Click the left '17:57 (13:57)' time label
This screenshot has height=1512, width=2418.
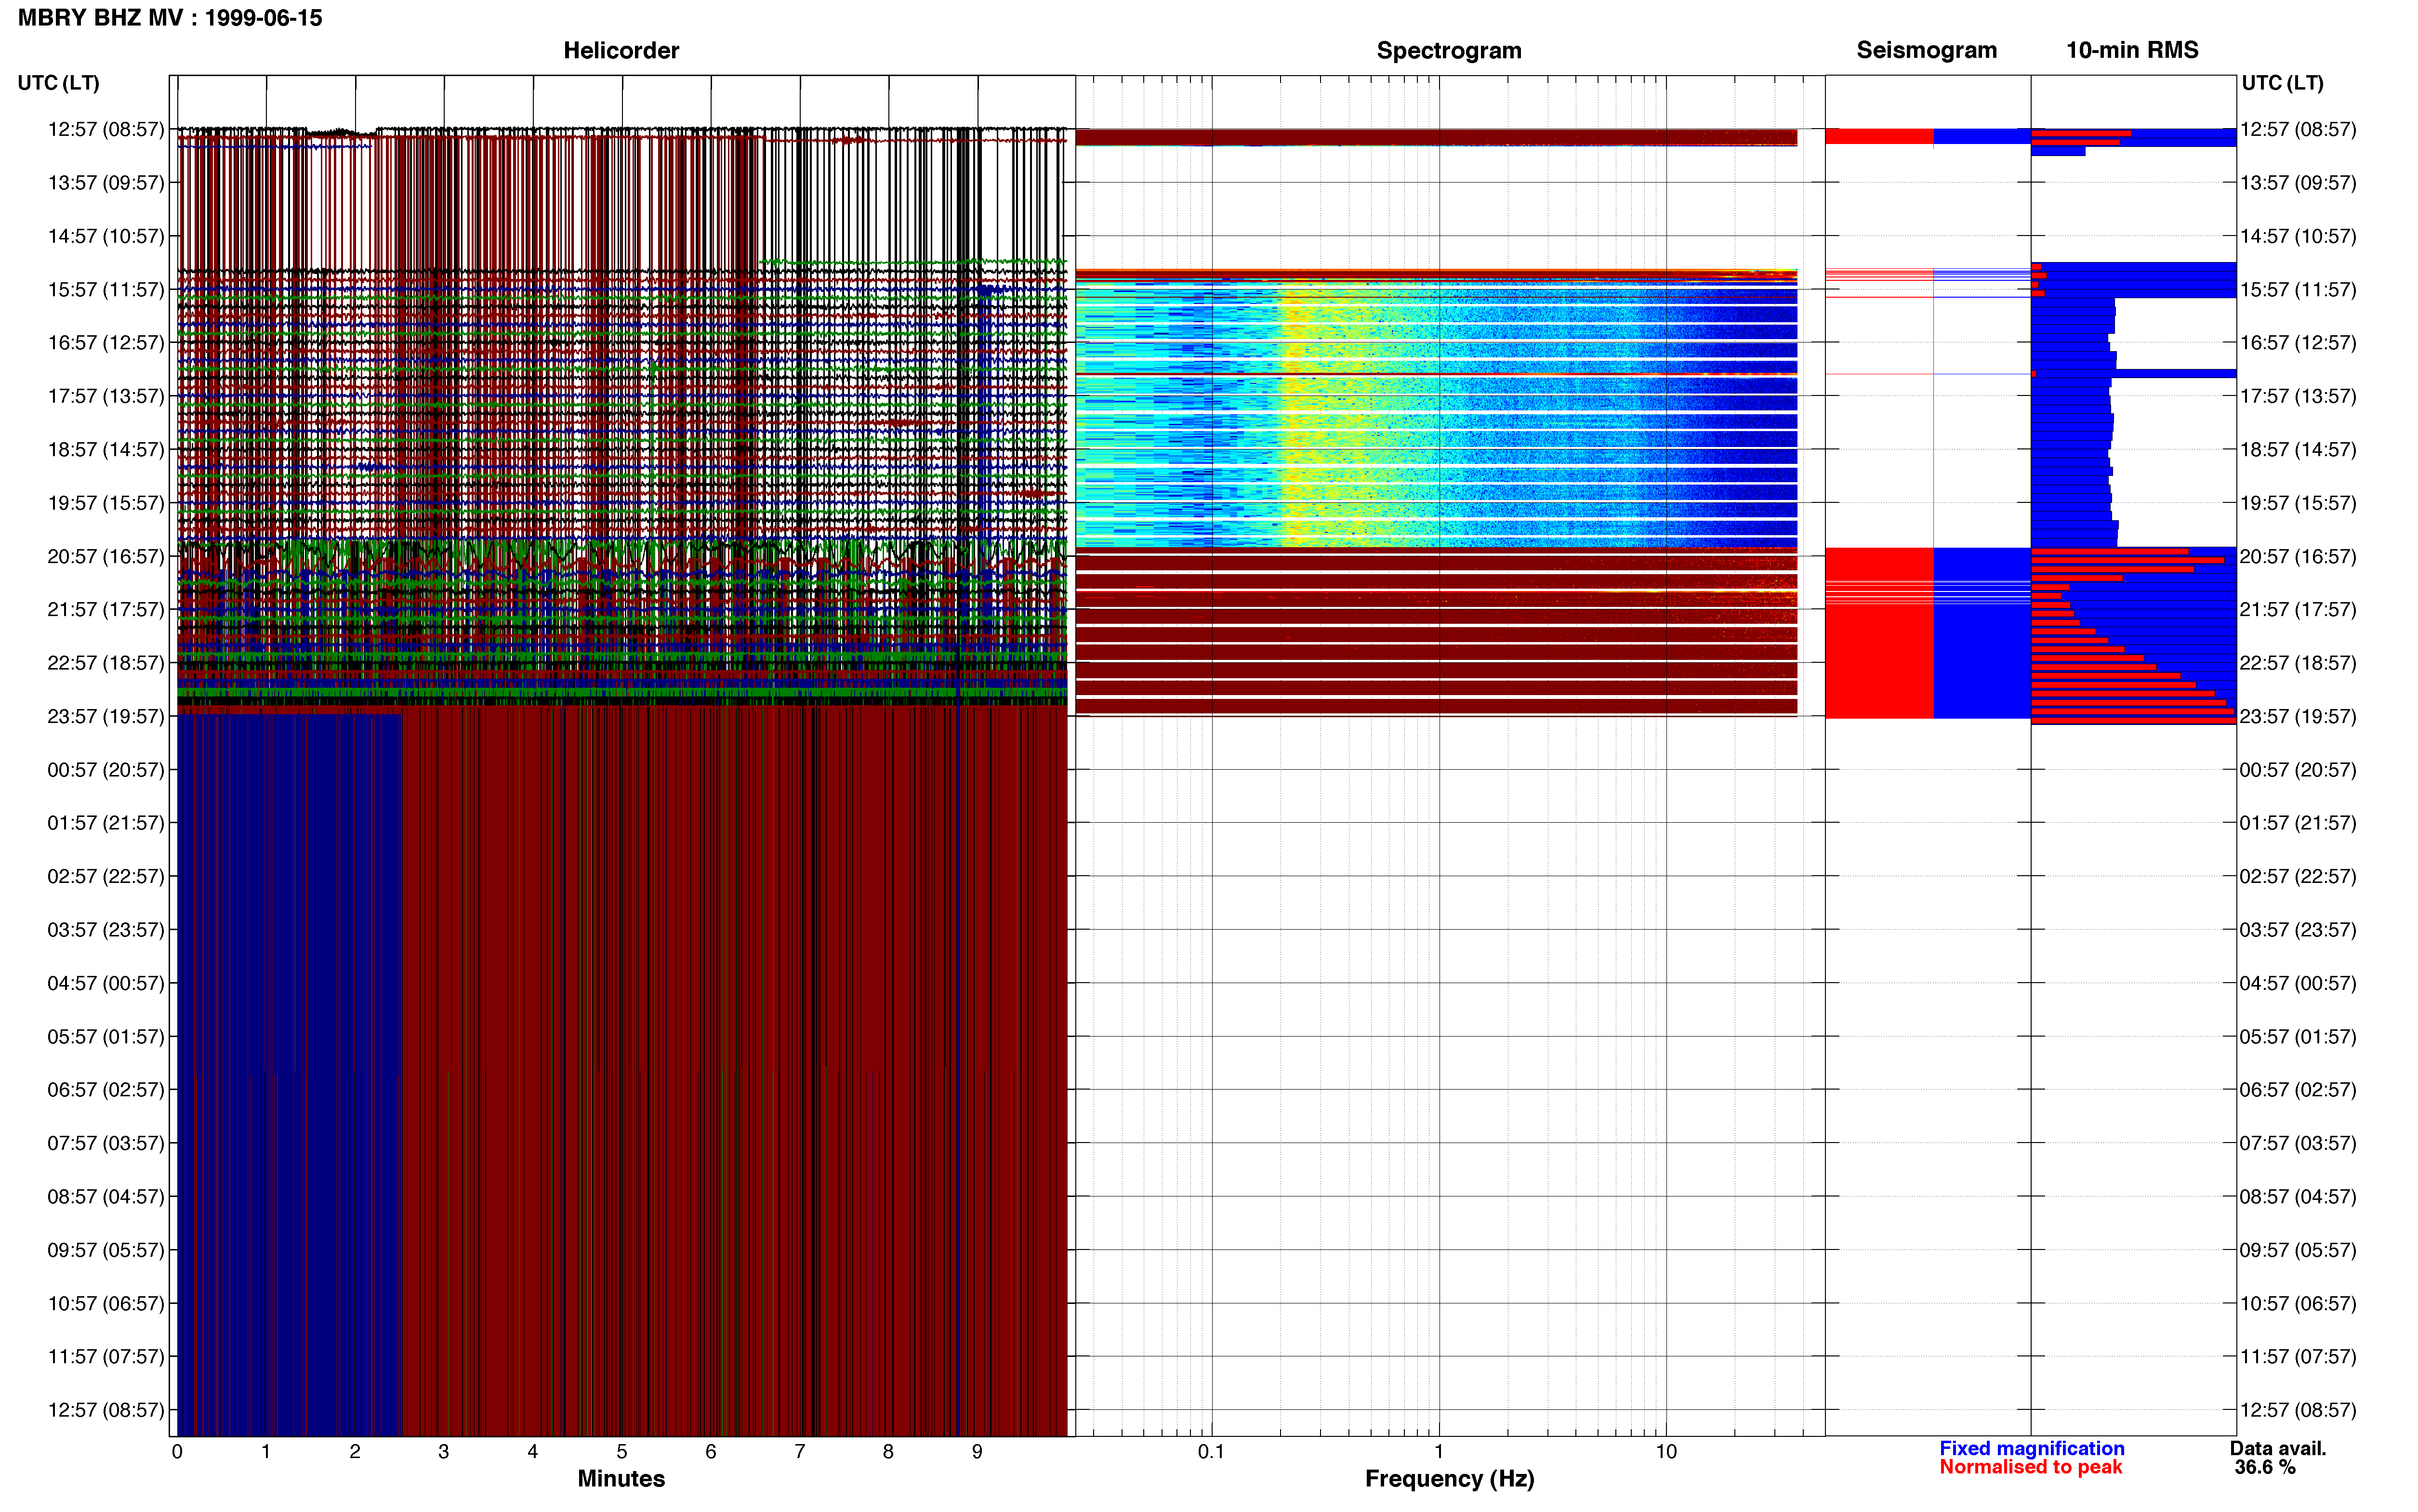click(x=106, y=396)
